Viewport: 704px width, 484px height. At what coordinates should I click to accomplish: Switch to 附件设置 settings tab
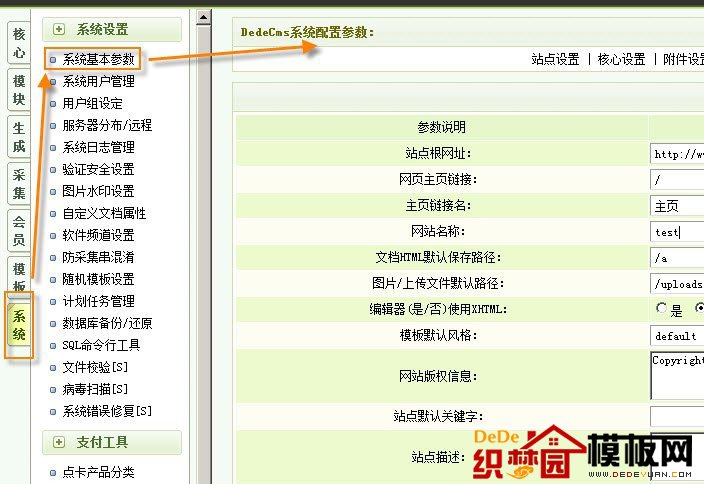pos(683,59)
